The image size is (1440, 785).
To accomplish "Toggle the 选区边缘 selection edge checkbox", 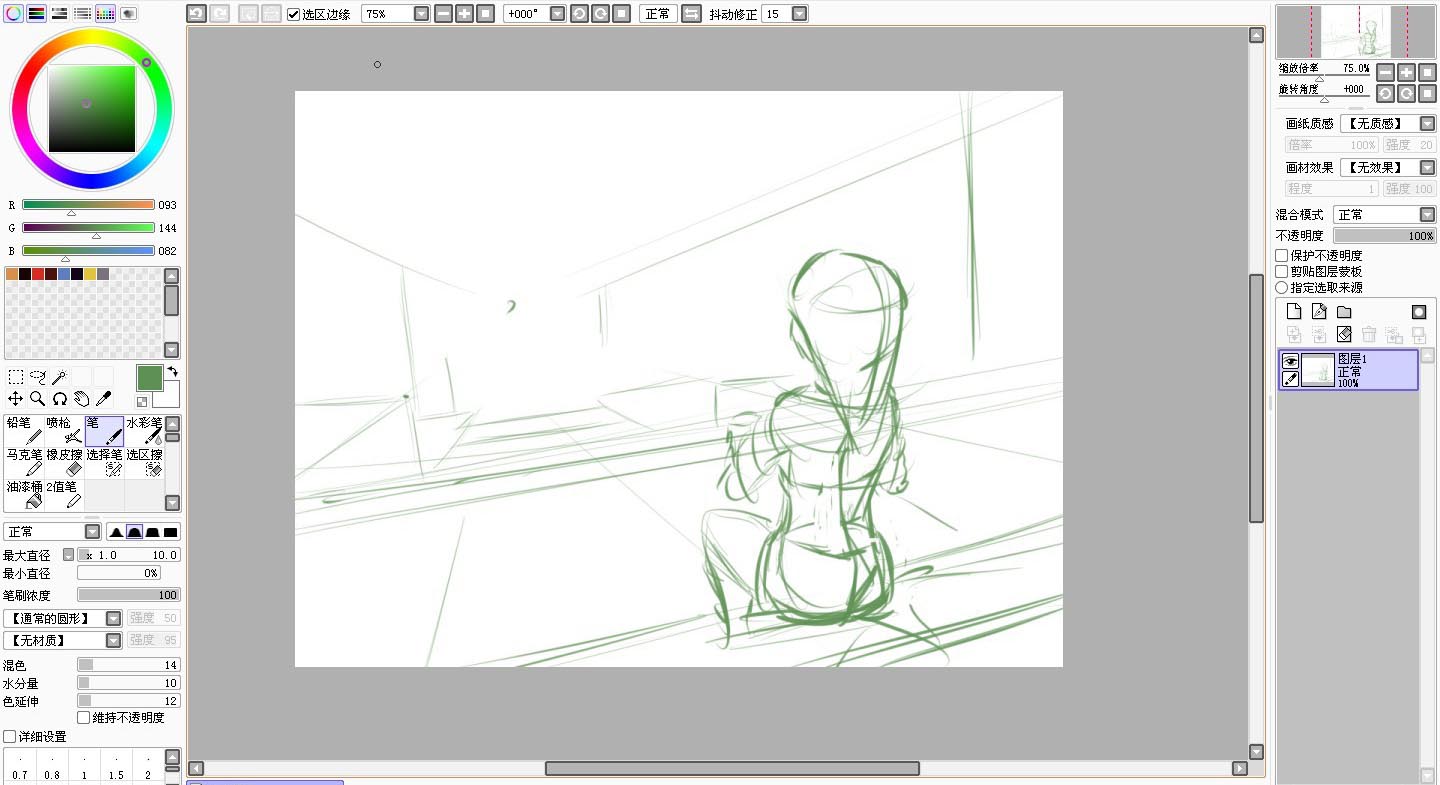I will pyautogui.click(x=293, y=14).
